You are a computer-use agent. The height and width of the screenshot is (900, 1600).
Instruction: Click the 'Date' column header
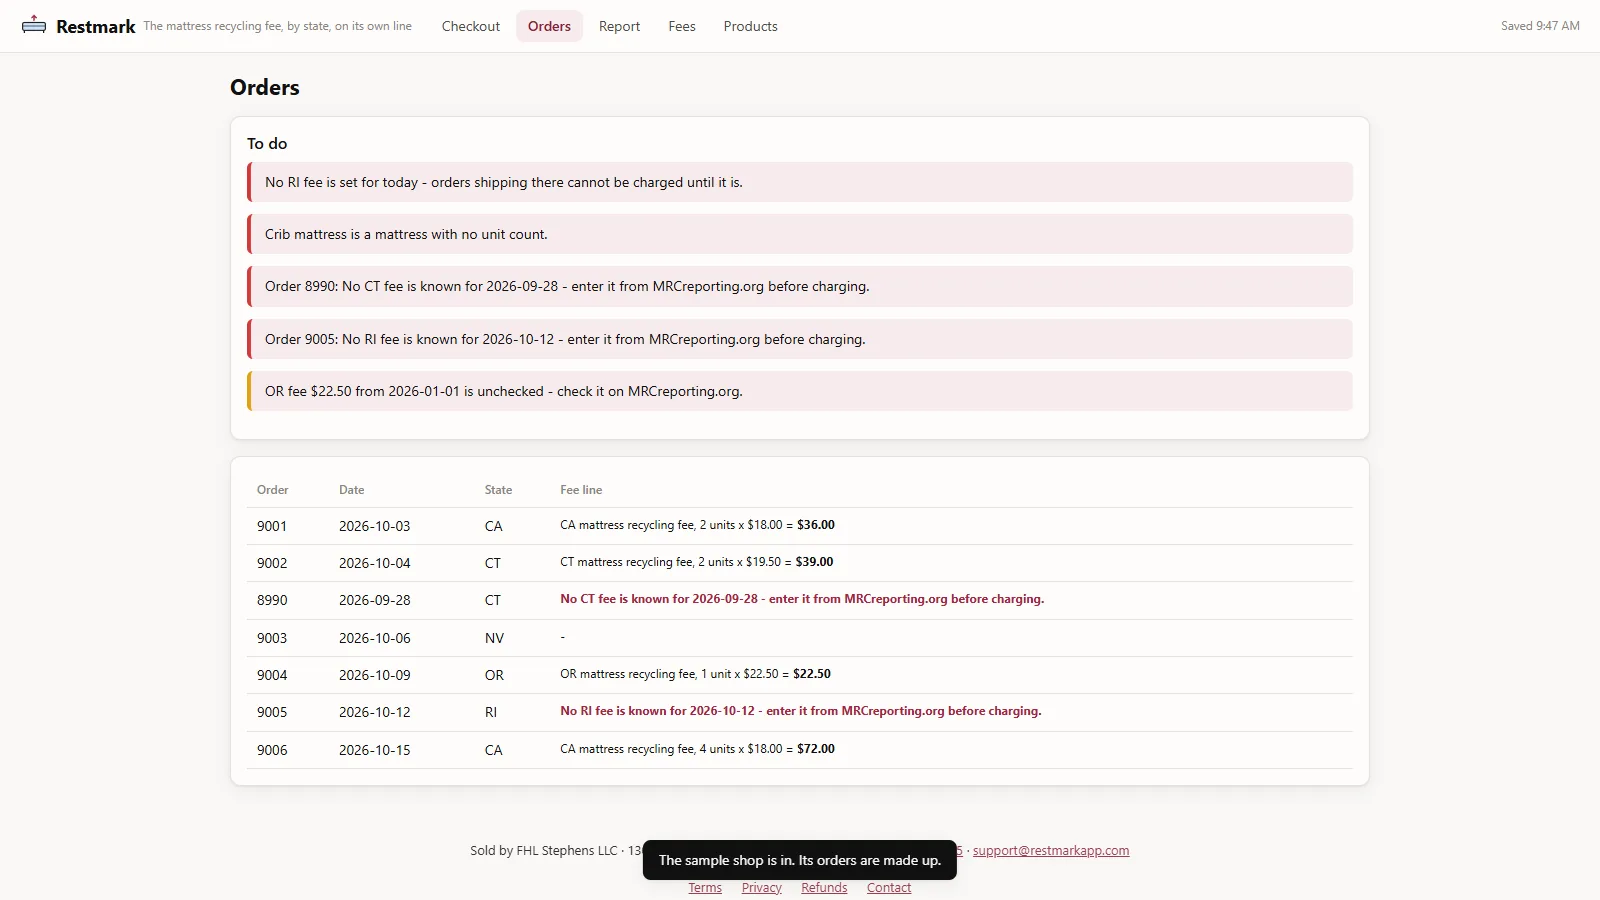pos(351,490)
